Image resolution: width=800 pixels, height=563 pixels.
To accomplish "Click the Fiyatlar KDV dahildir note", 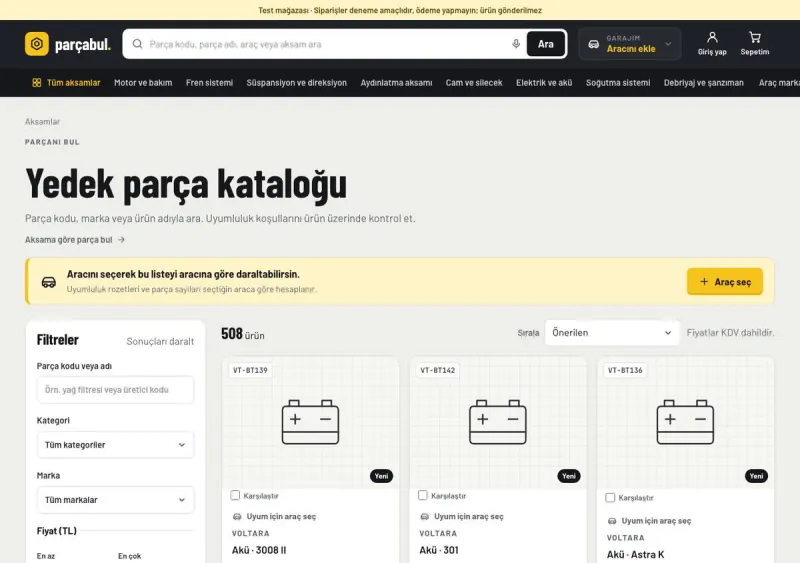I will (730, 333).
